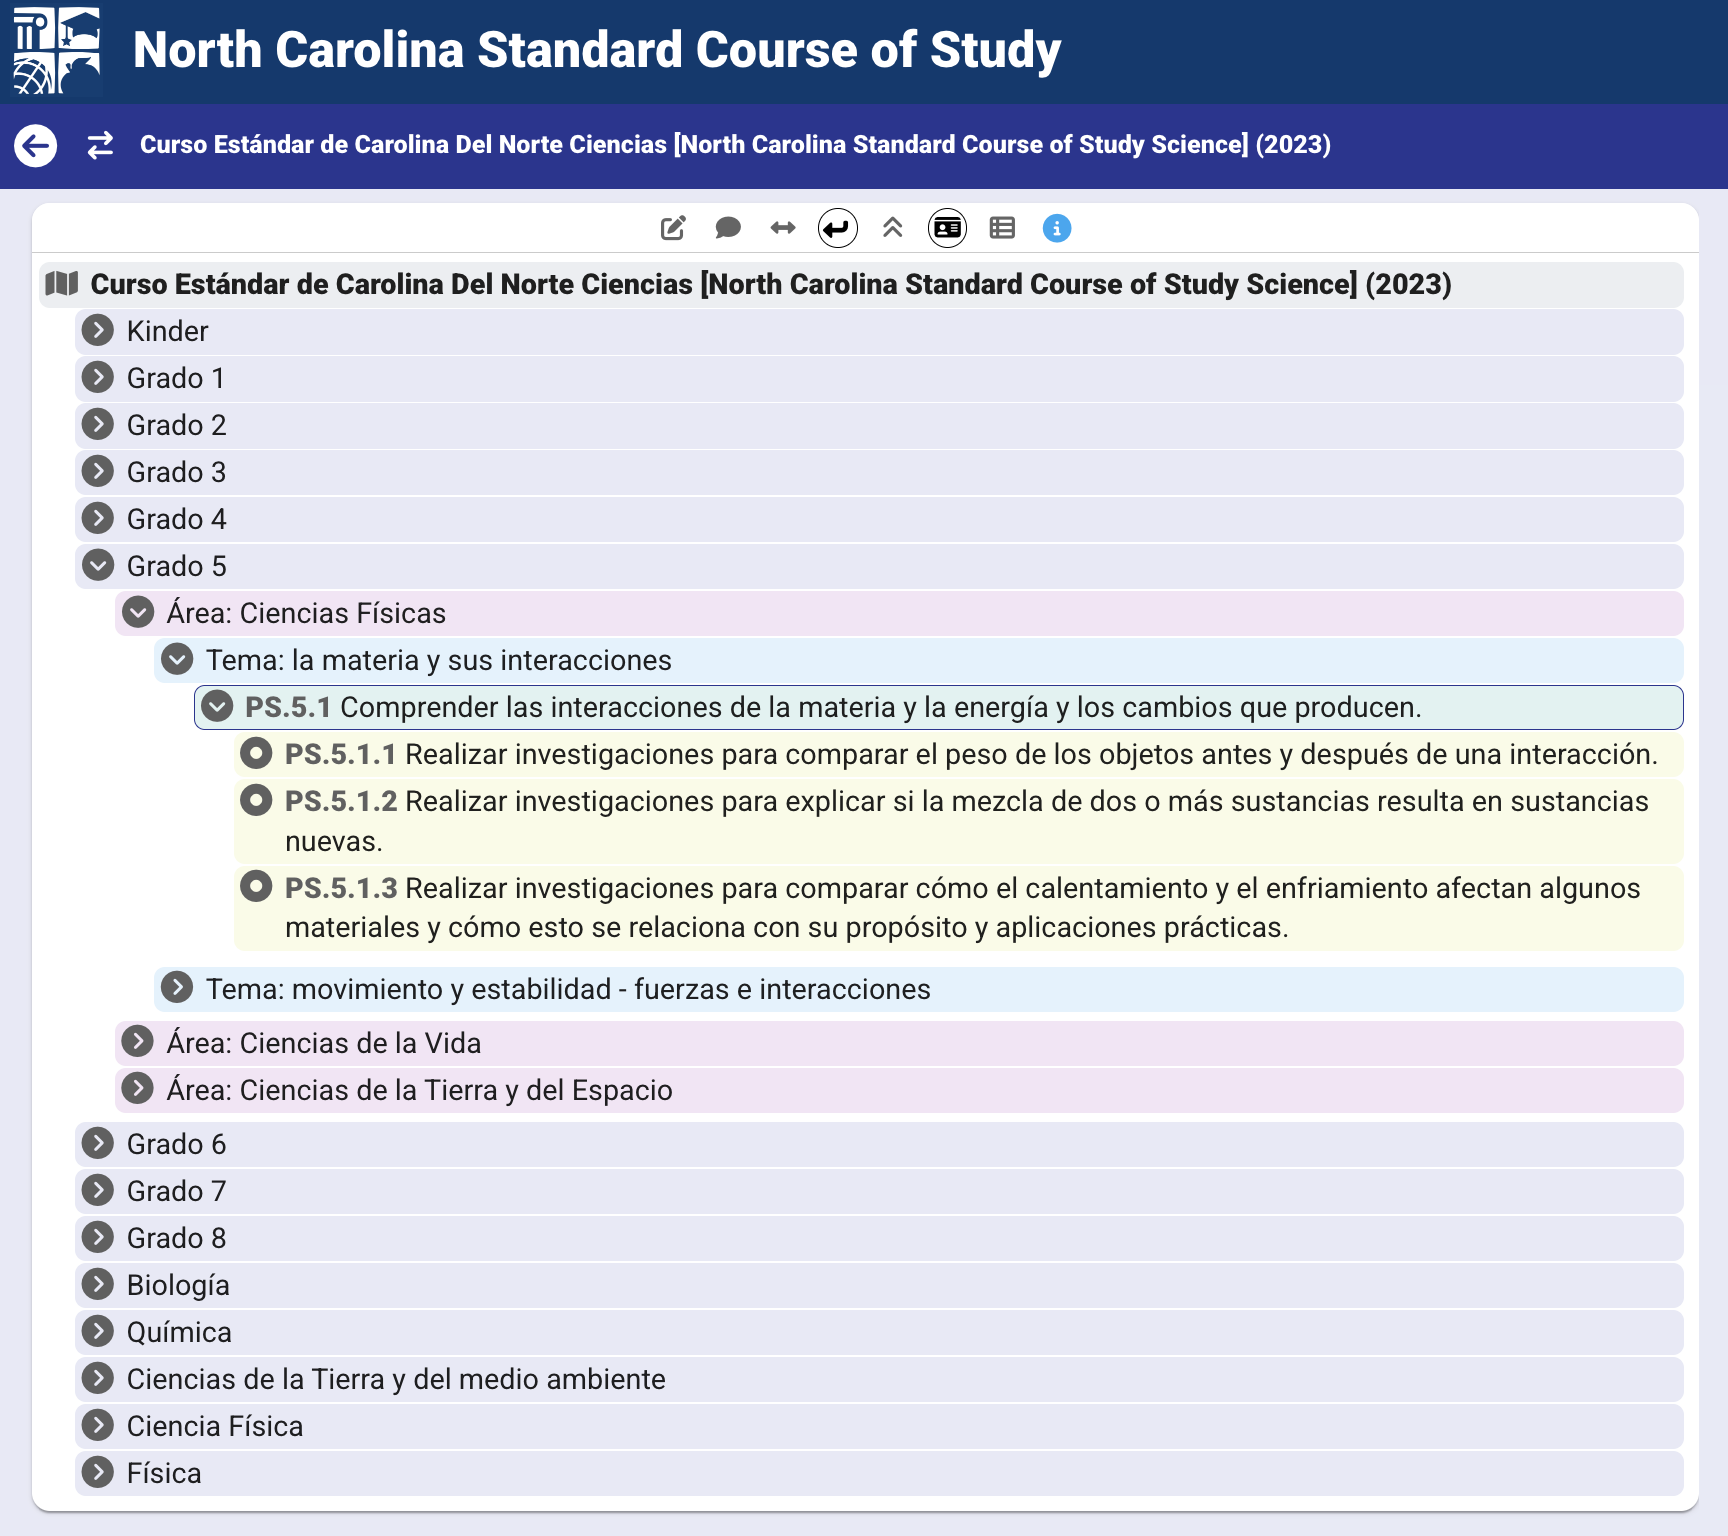Expand Grado 8 chevron
This screenshot has width=1728, height=1536.
(98, 1237)
